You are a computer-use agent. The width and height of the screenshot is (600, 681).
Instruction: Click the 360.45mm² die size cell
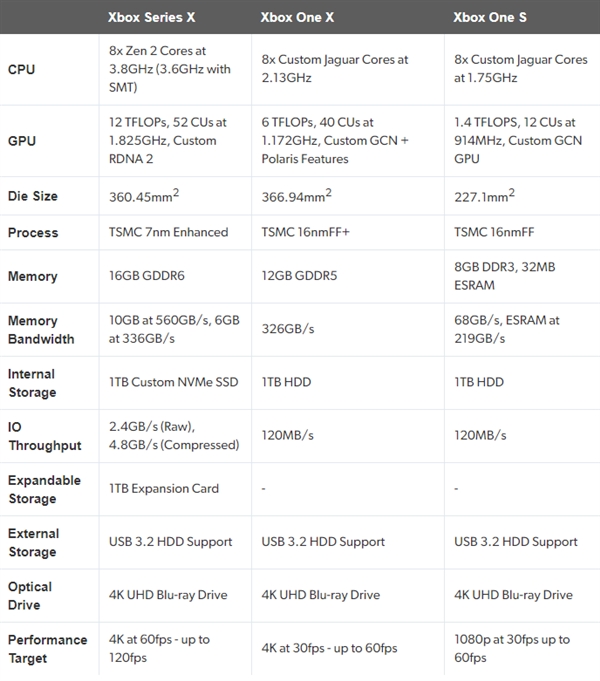[x=149, y=196]
